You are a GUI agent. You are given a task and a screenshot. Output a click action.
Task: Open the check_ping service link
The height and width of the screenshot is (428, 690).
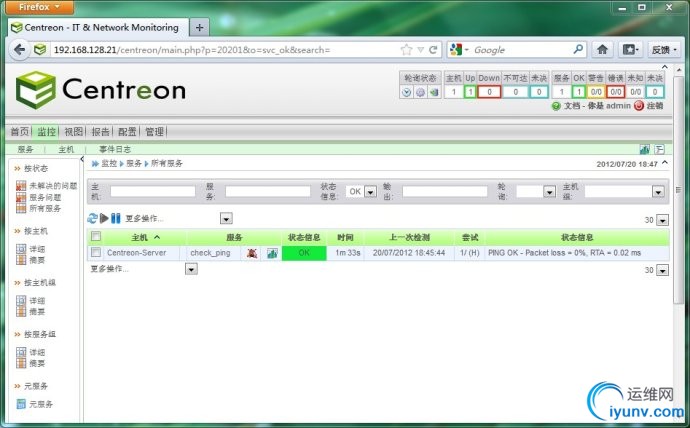click(210, 253)
